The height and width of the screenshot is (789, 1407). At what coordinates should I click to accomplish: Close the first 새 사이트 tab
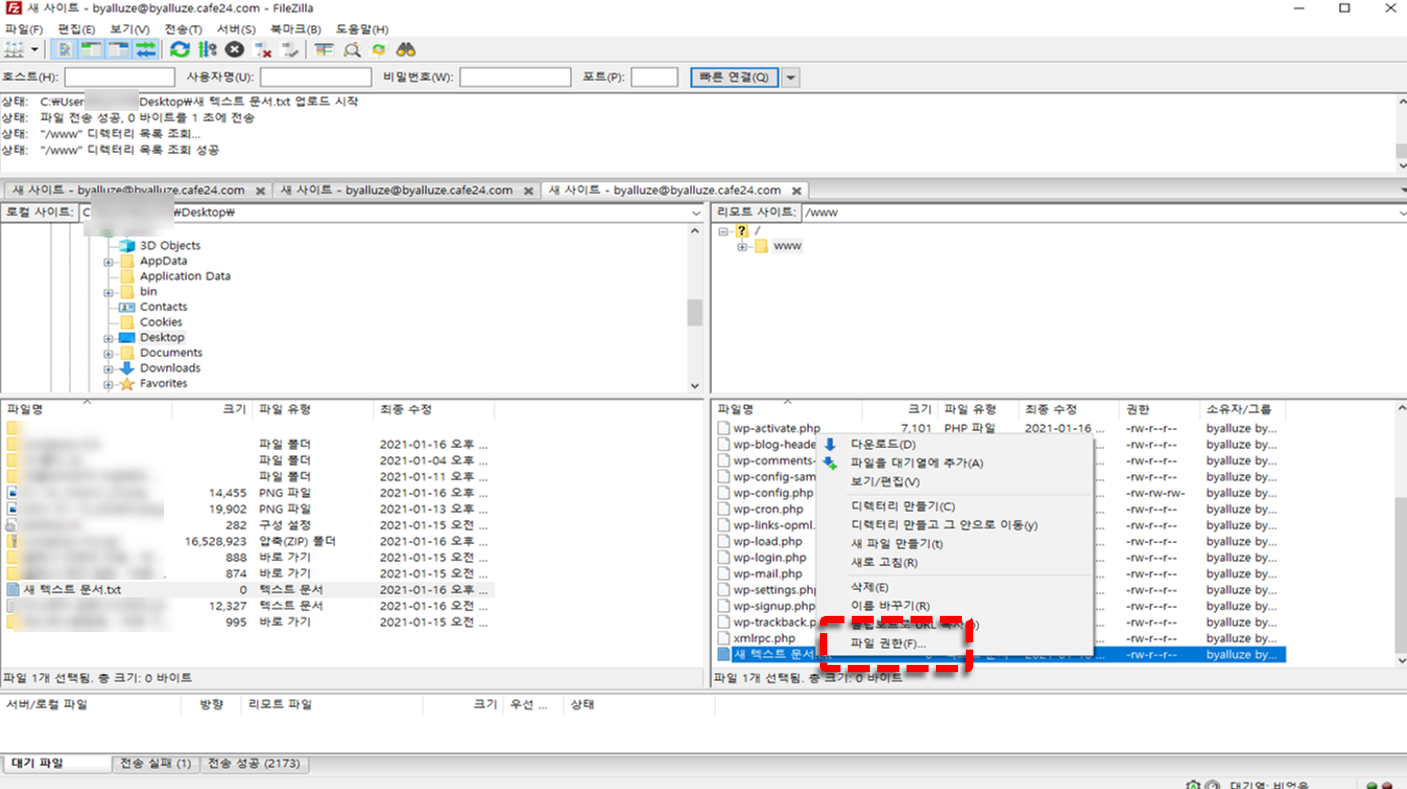(261, 190)
